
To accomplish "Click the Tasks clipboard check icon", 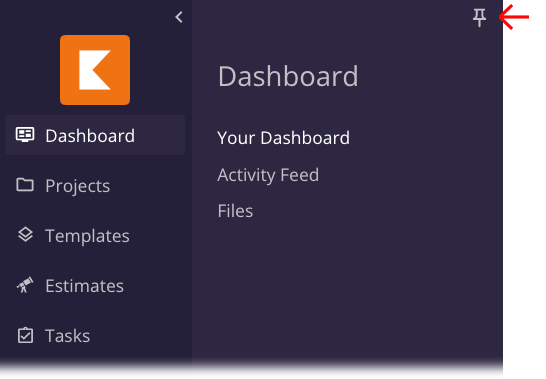I will tap(25, 335).
